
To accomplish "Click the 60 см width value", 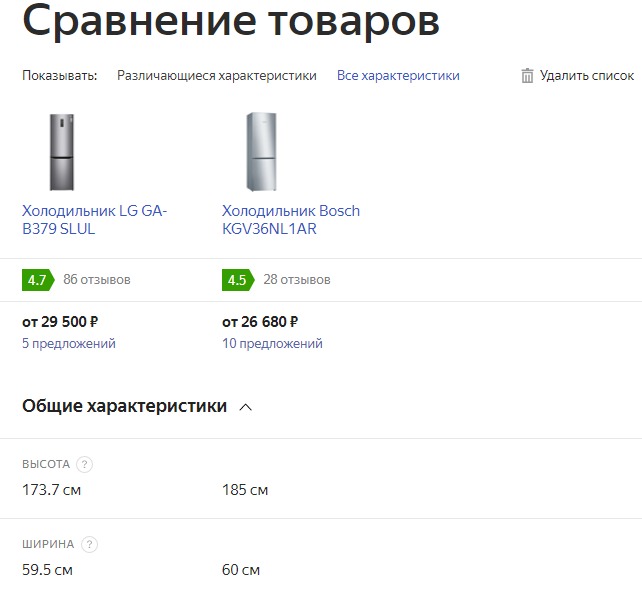I will pos(241,570).
